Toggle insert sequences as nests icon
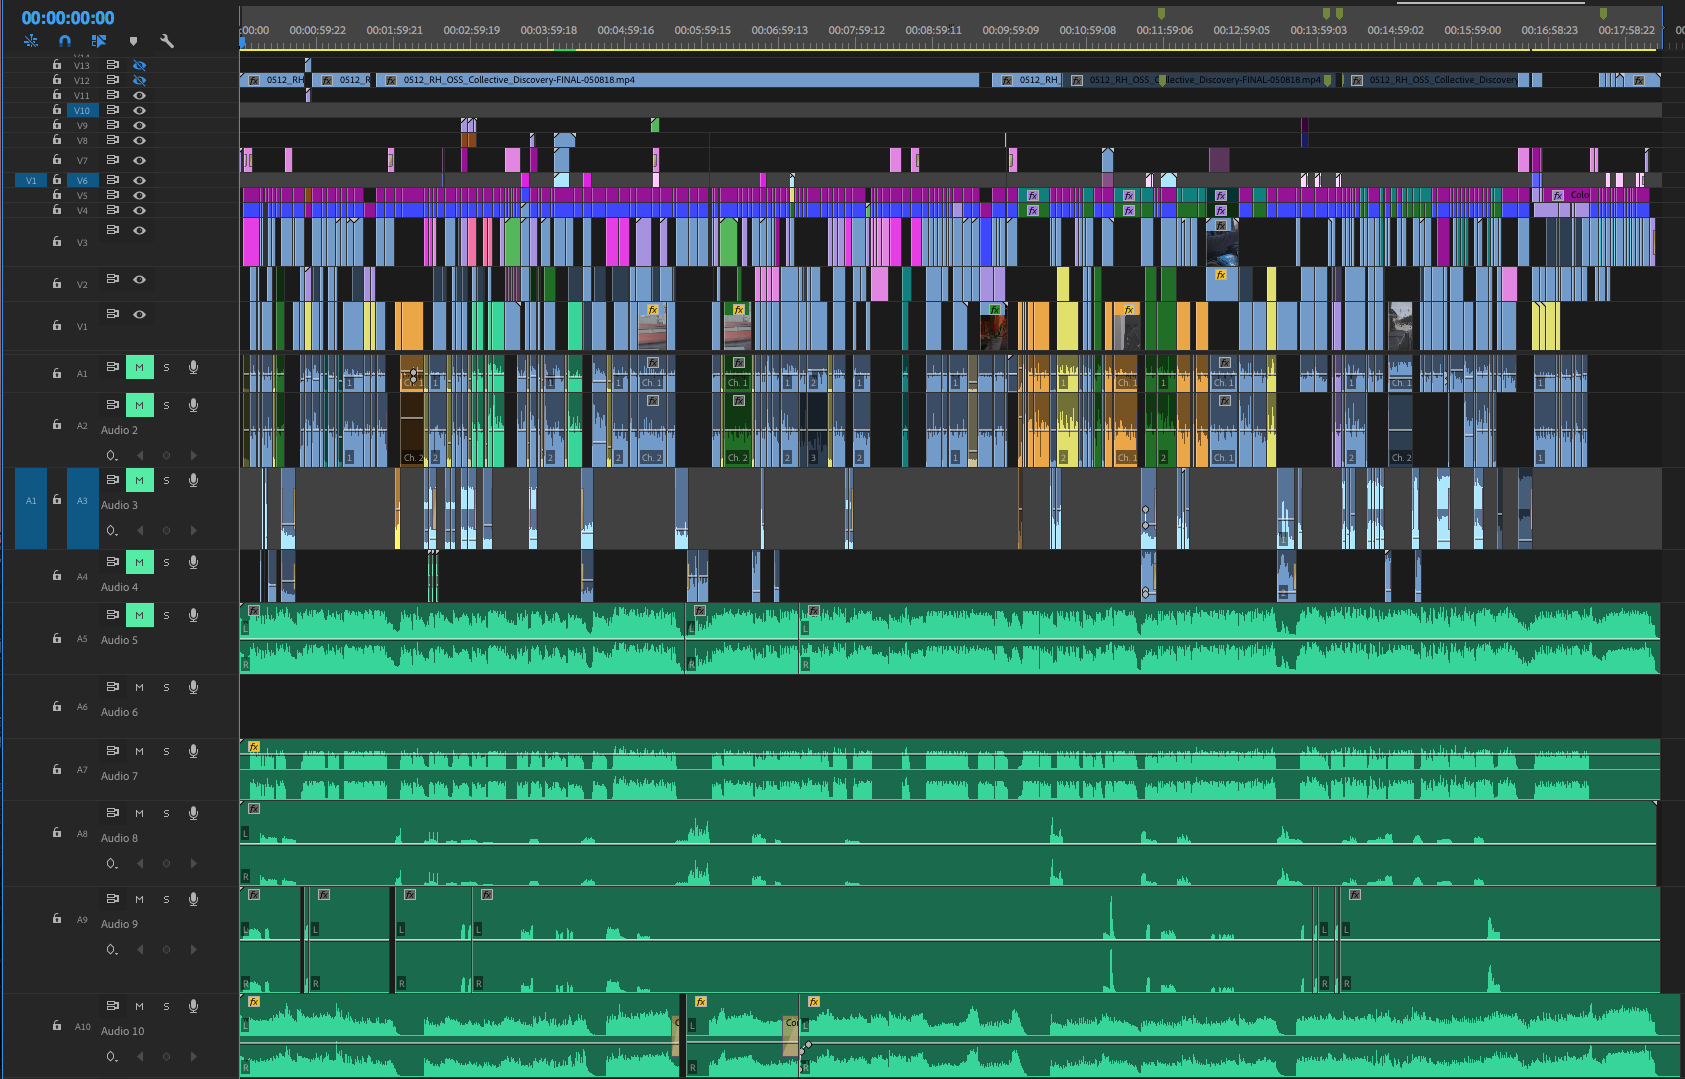The width and height of the screenshot is (1685, 1079). pyautogui.click(x=31, y=41)
